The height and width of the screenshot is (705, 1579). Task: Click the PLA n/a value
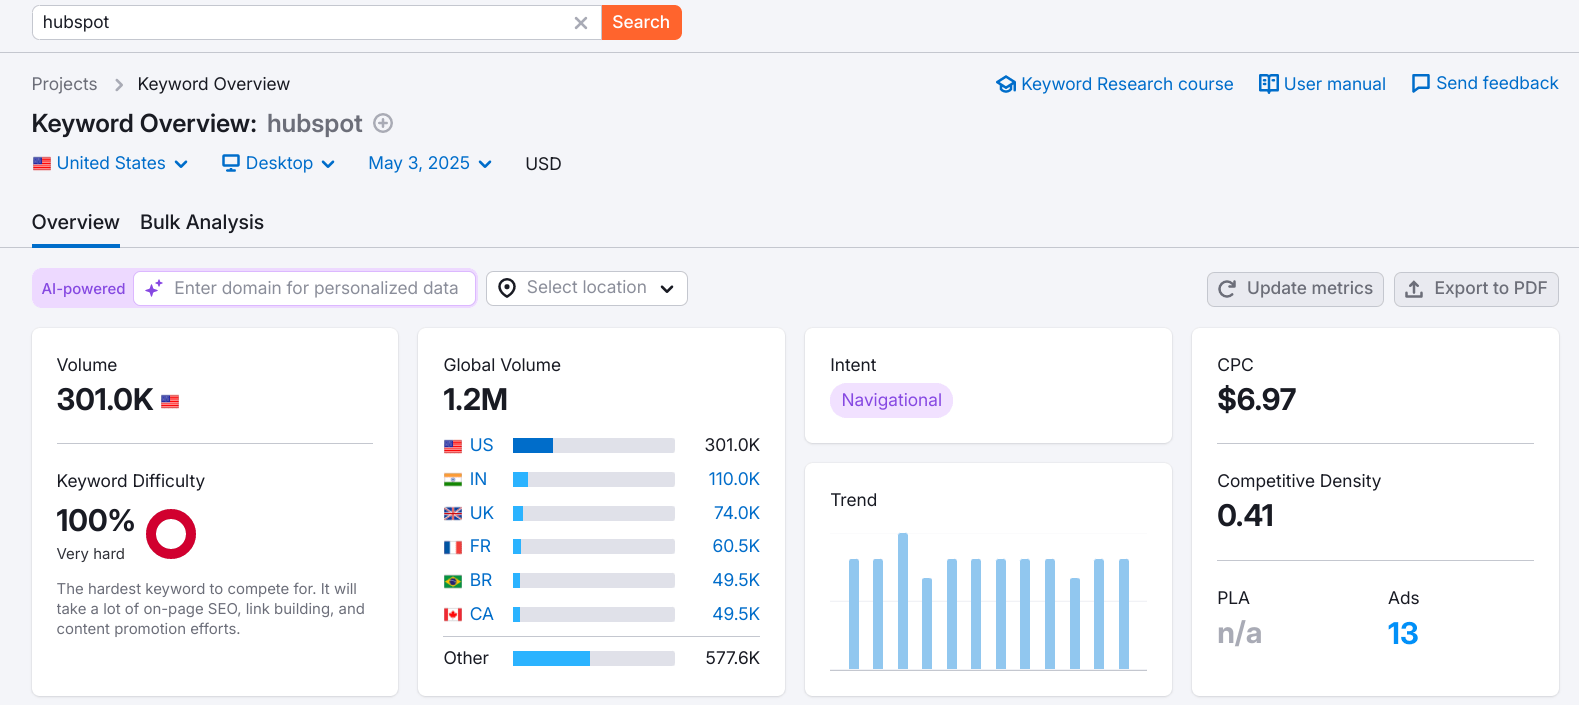(x=1239, y=633)
